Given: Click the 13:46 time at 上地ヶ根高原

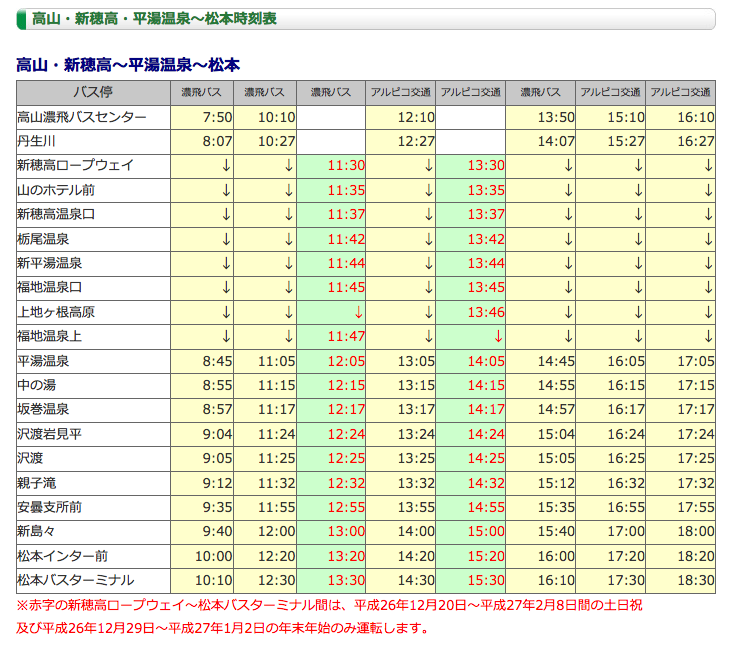Looking at the screenshot, I should pos(486,312).
